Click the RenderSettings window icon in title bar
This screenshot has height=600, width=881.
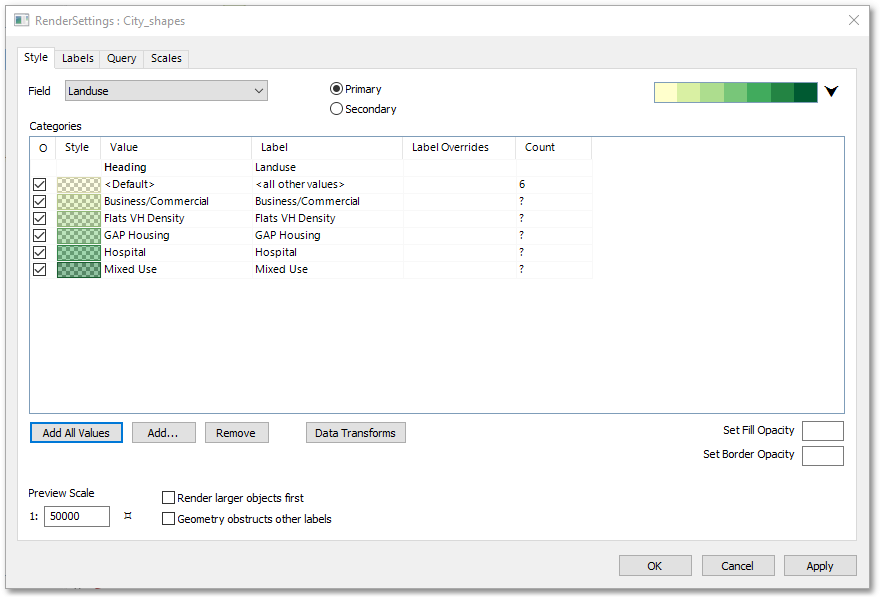tap(21, 20)
